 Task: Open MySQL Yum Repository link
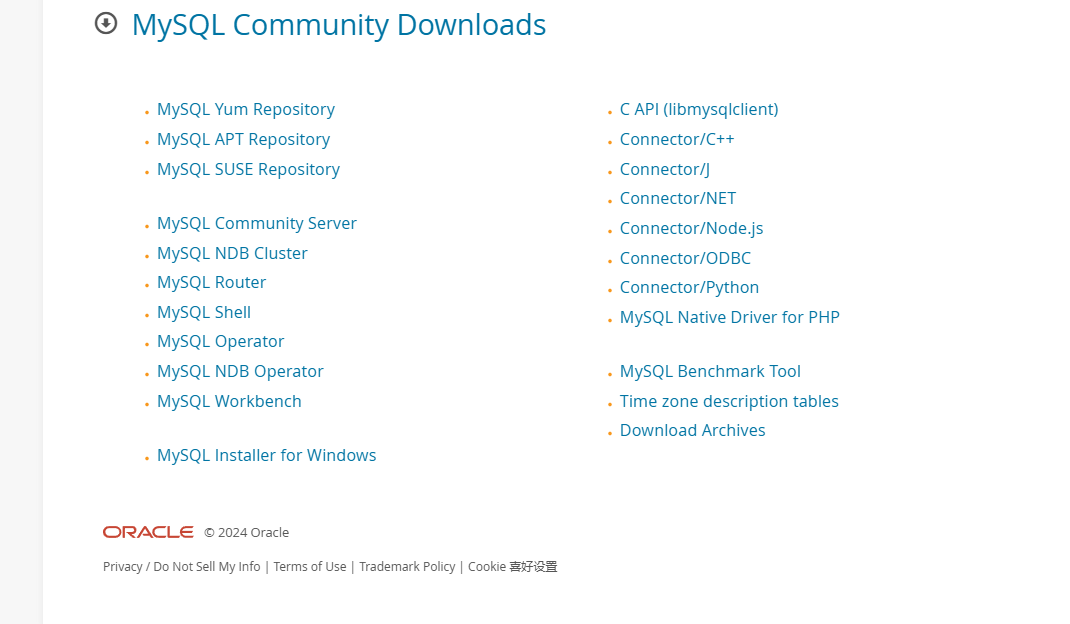246,109
